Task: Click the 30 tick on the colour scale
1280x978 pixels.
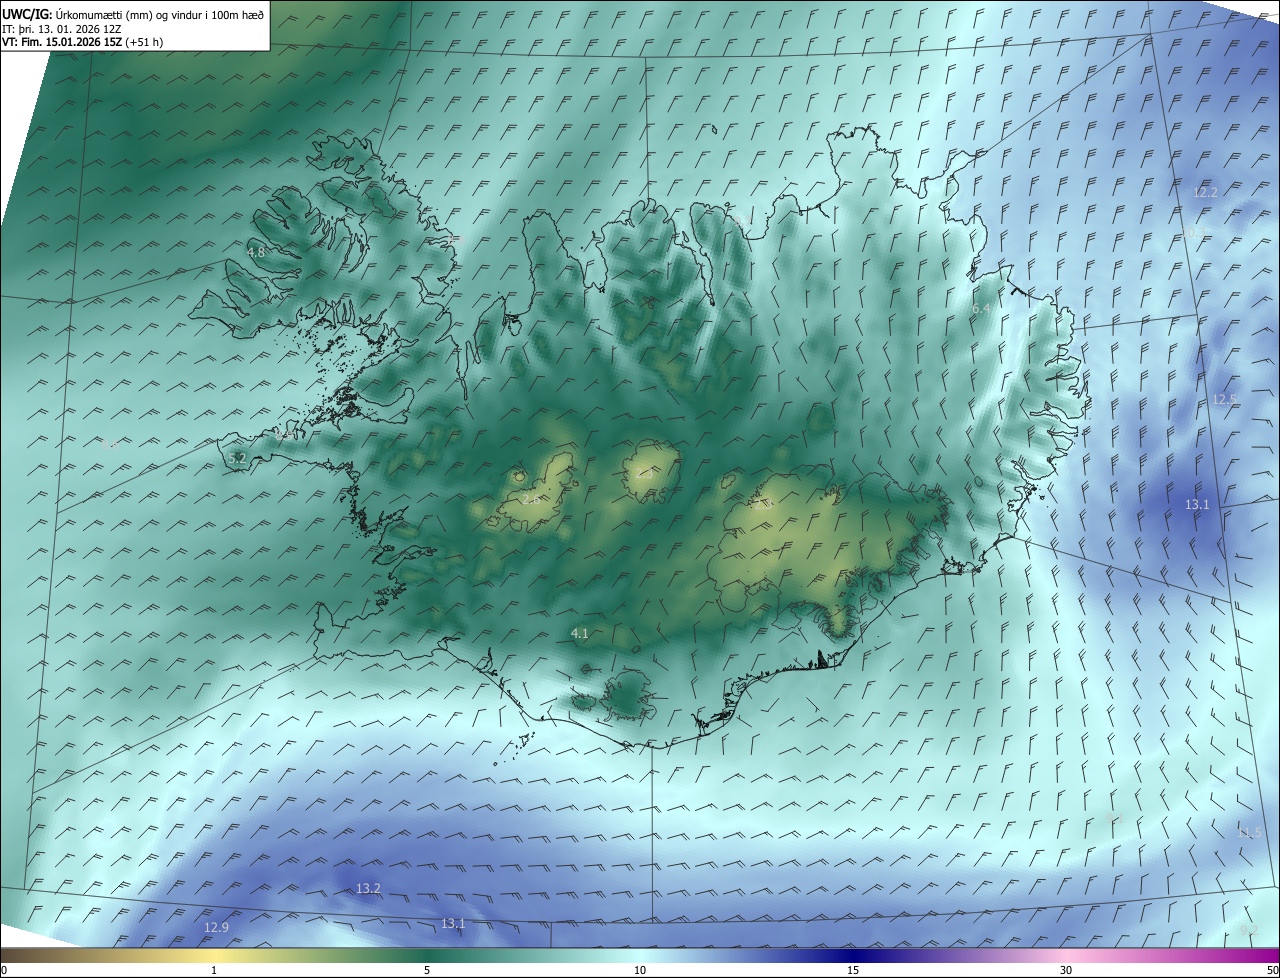Action: pos(1066,971)
